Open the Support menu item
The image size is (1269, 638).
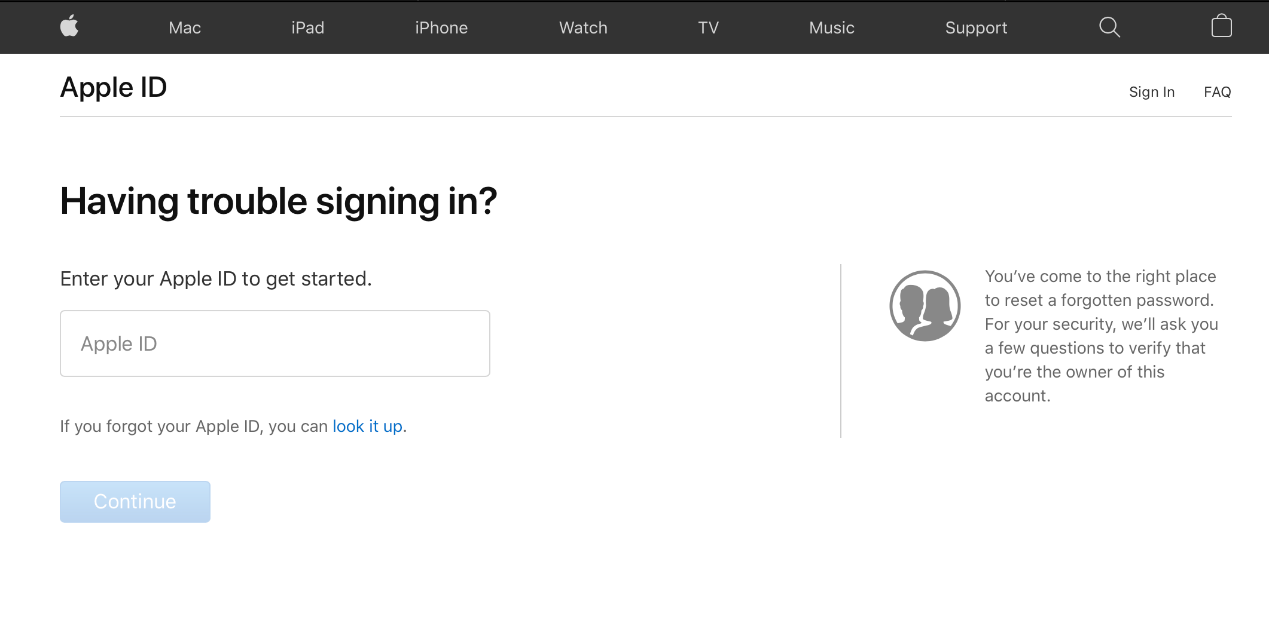[x=976, y=28]
